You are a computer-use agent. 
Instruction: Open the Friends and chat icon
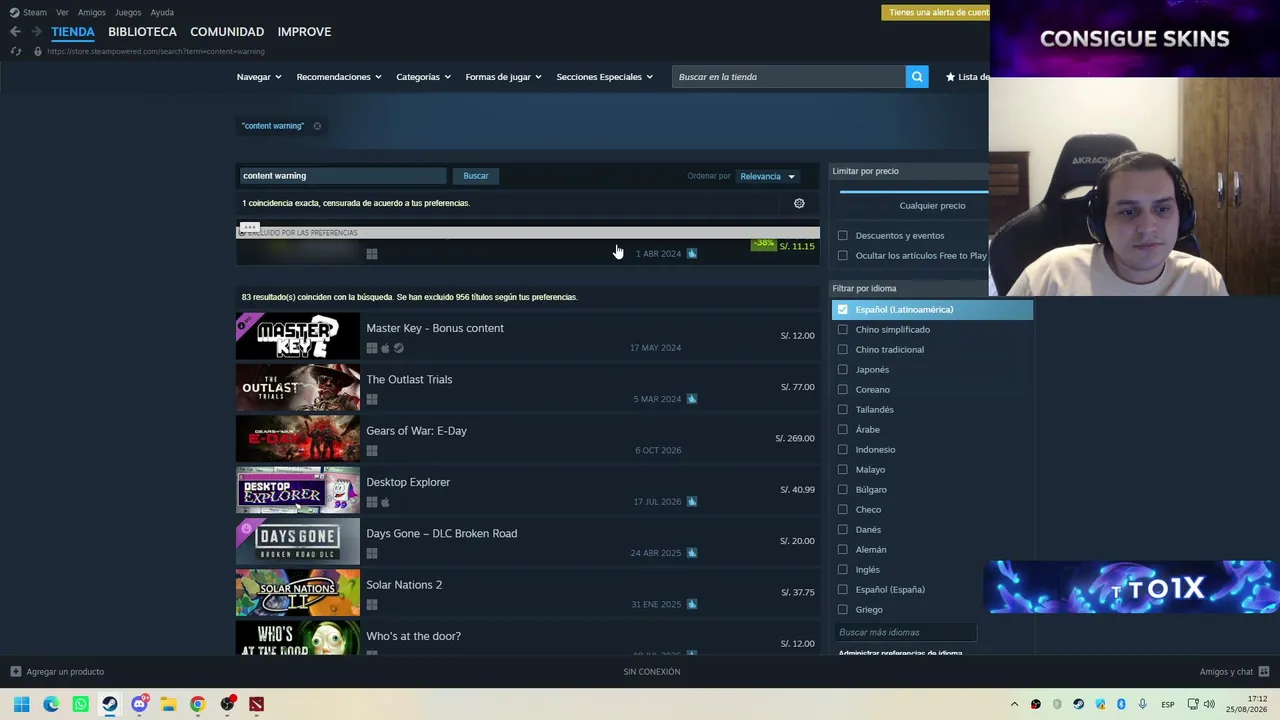1264,672
